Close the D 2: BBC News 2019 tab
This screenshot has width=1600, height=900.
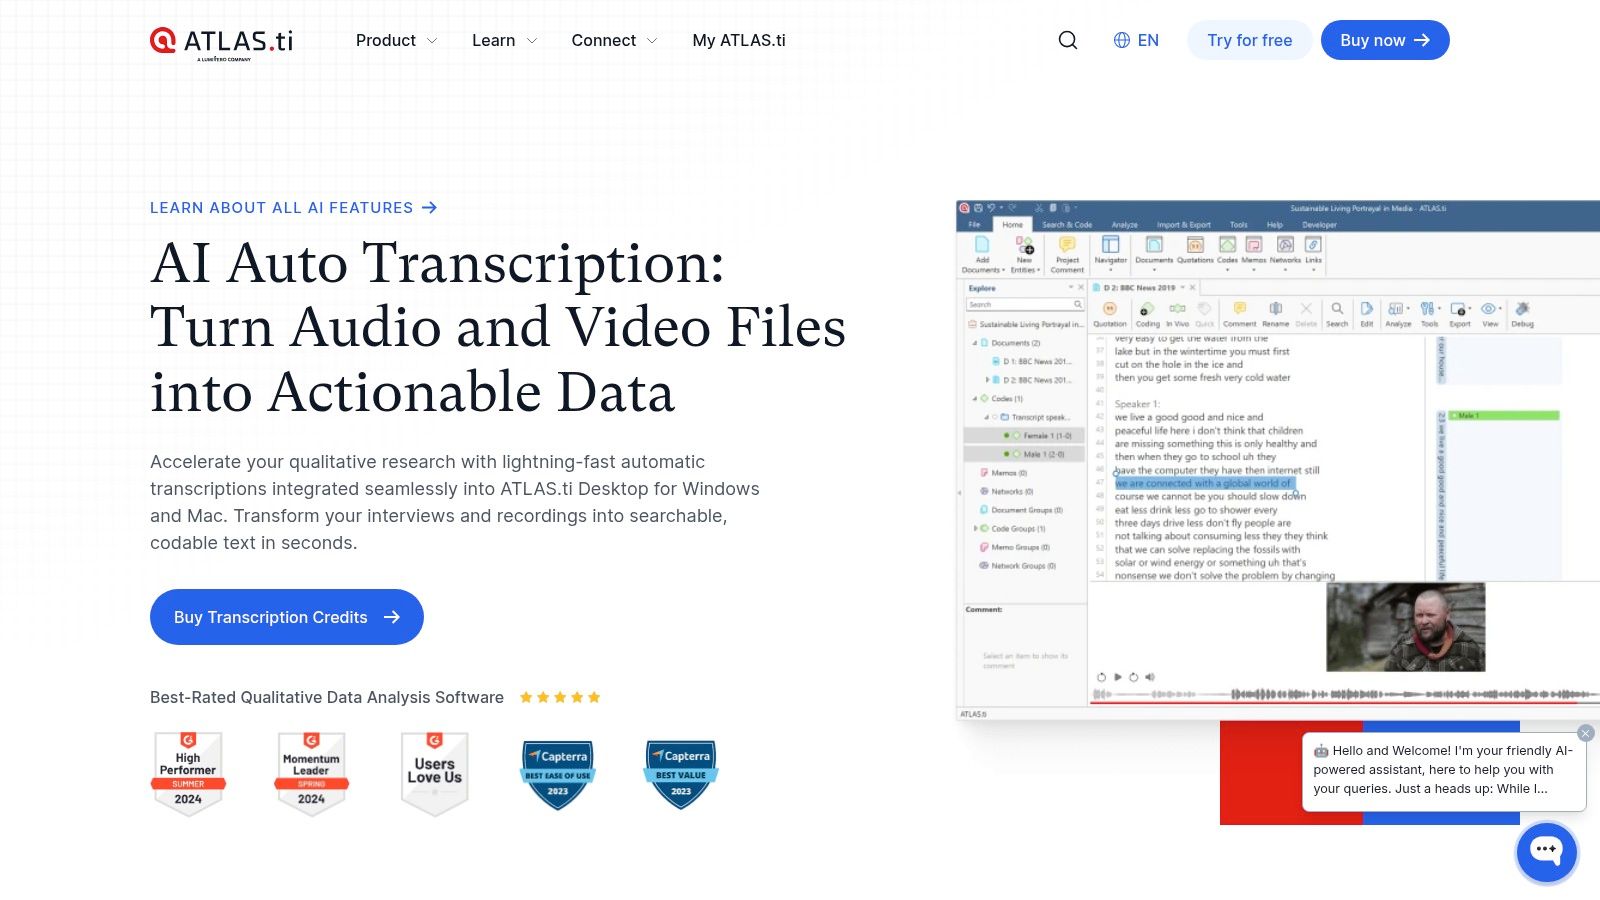tap(1192, 288)
